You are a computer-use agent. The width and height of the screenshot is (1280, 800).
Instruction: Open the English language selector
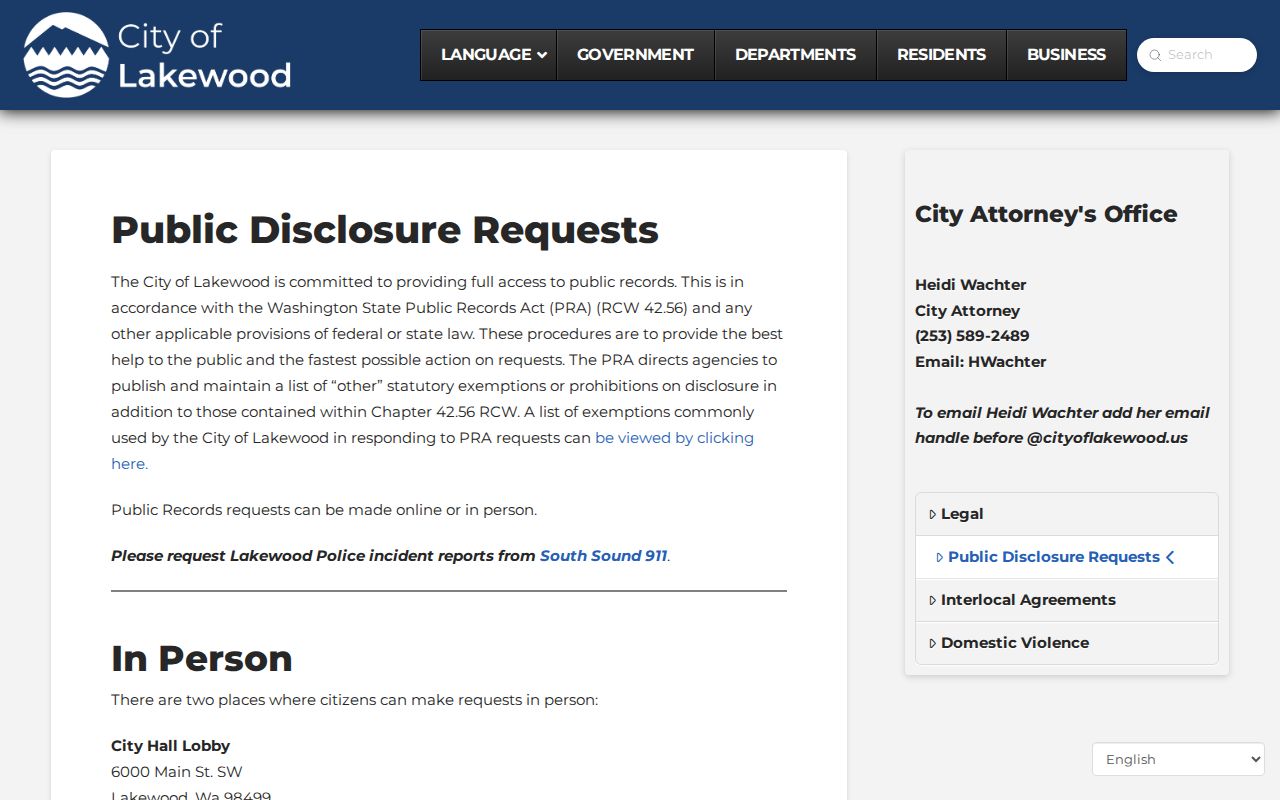point(1178,759)
